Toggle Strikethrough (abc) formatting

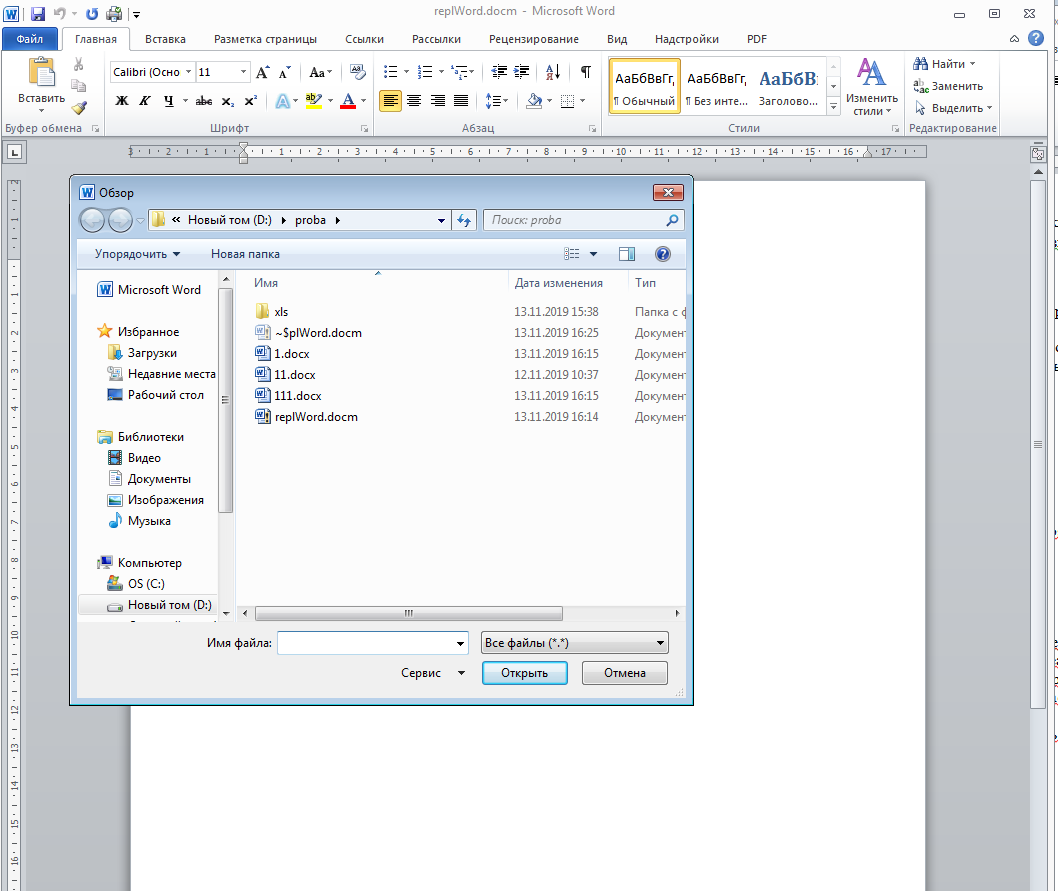click(204, 101)
